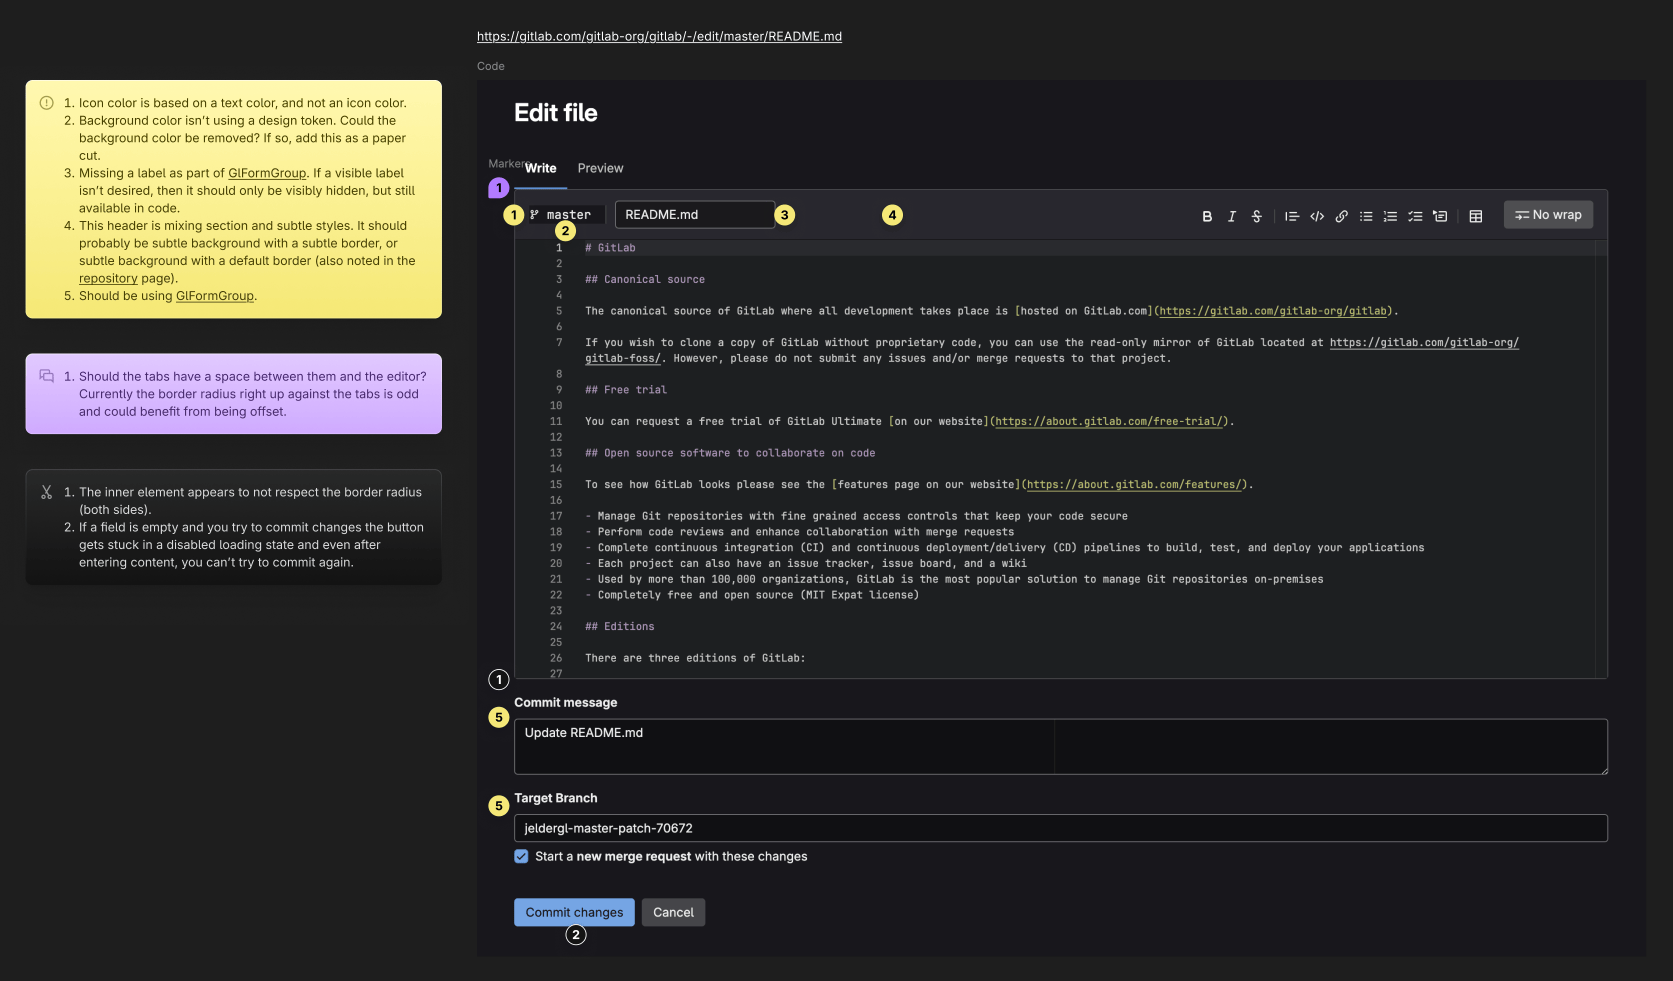Toggle the No wrap button
The width and height of the screenshot is (1673, 981).
[1548, 215]
